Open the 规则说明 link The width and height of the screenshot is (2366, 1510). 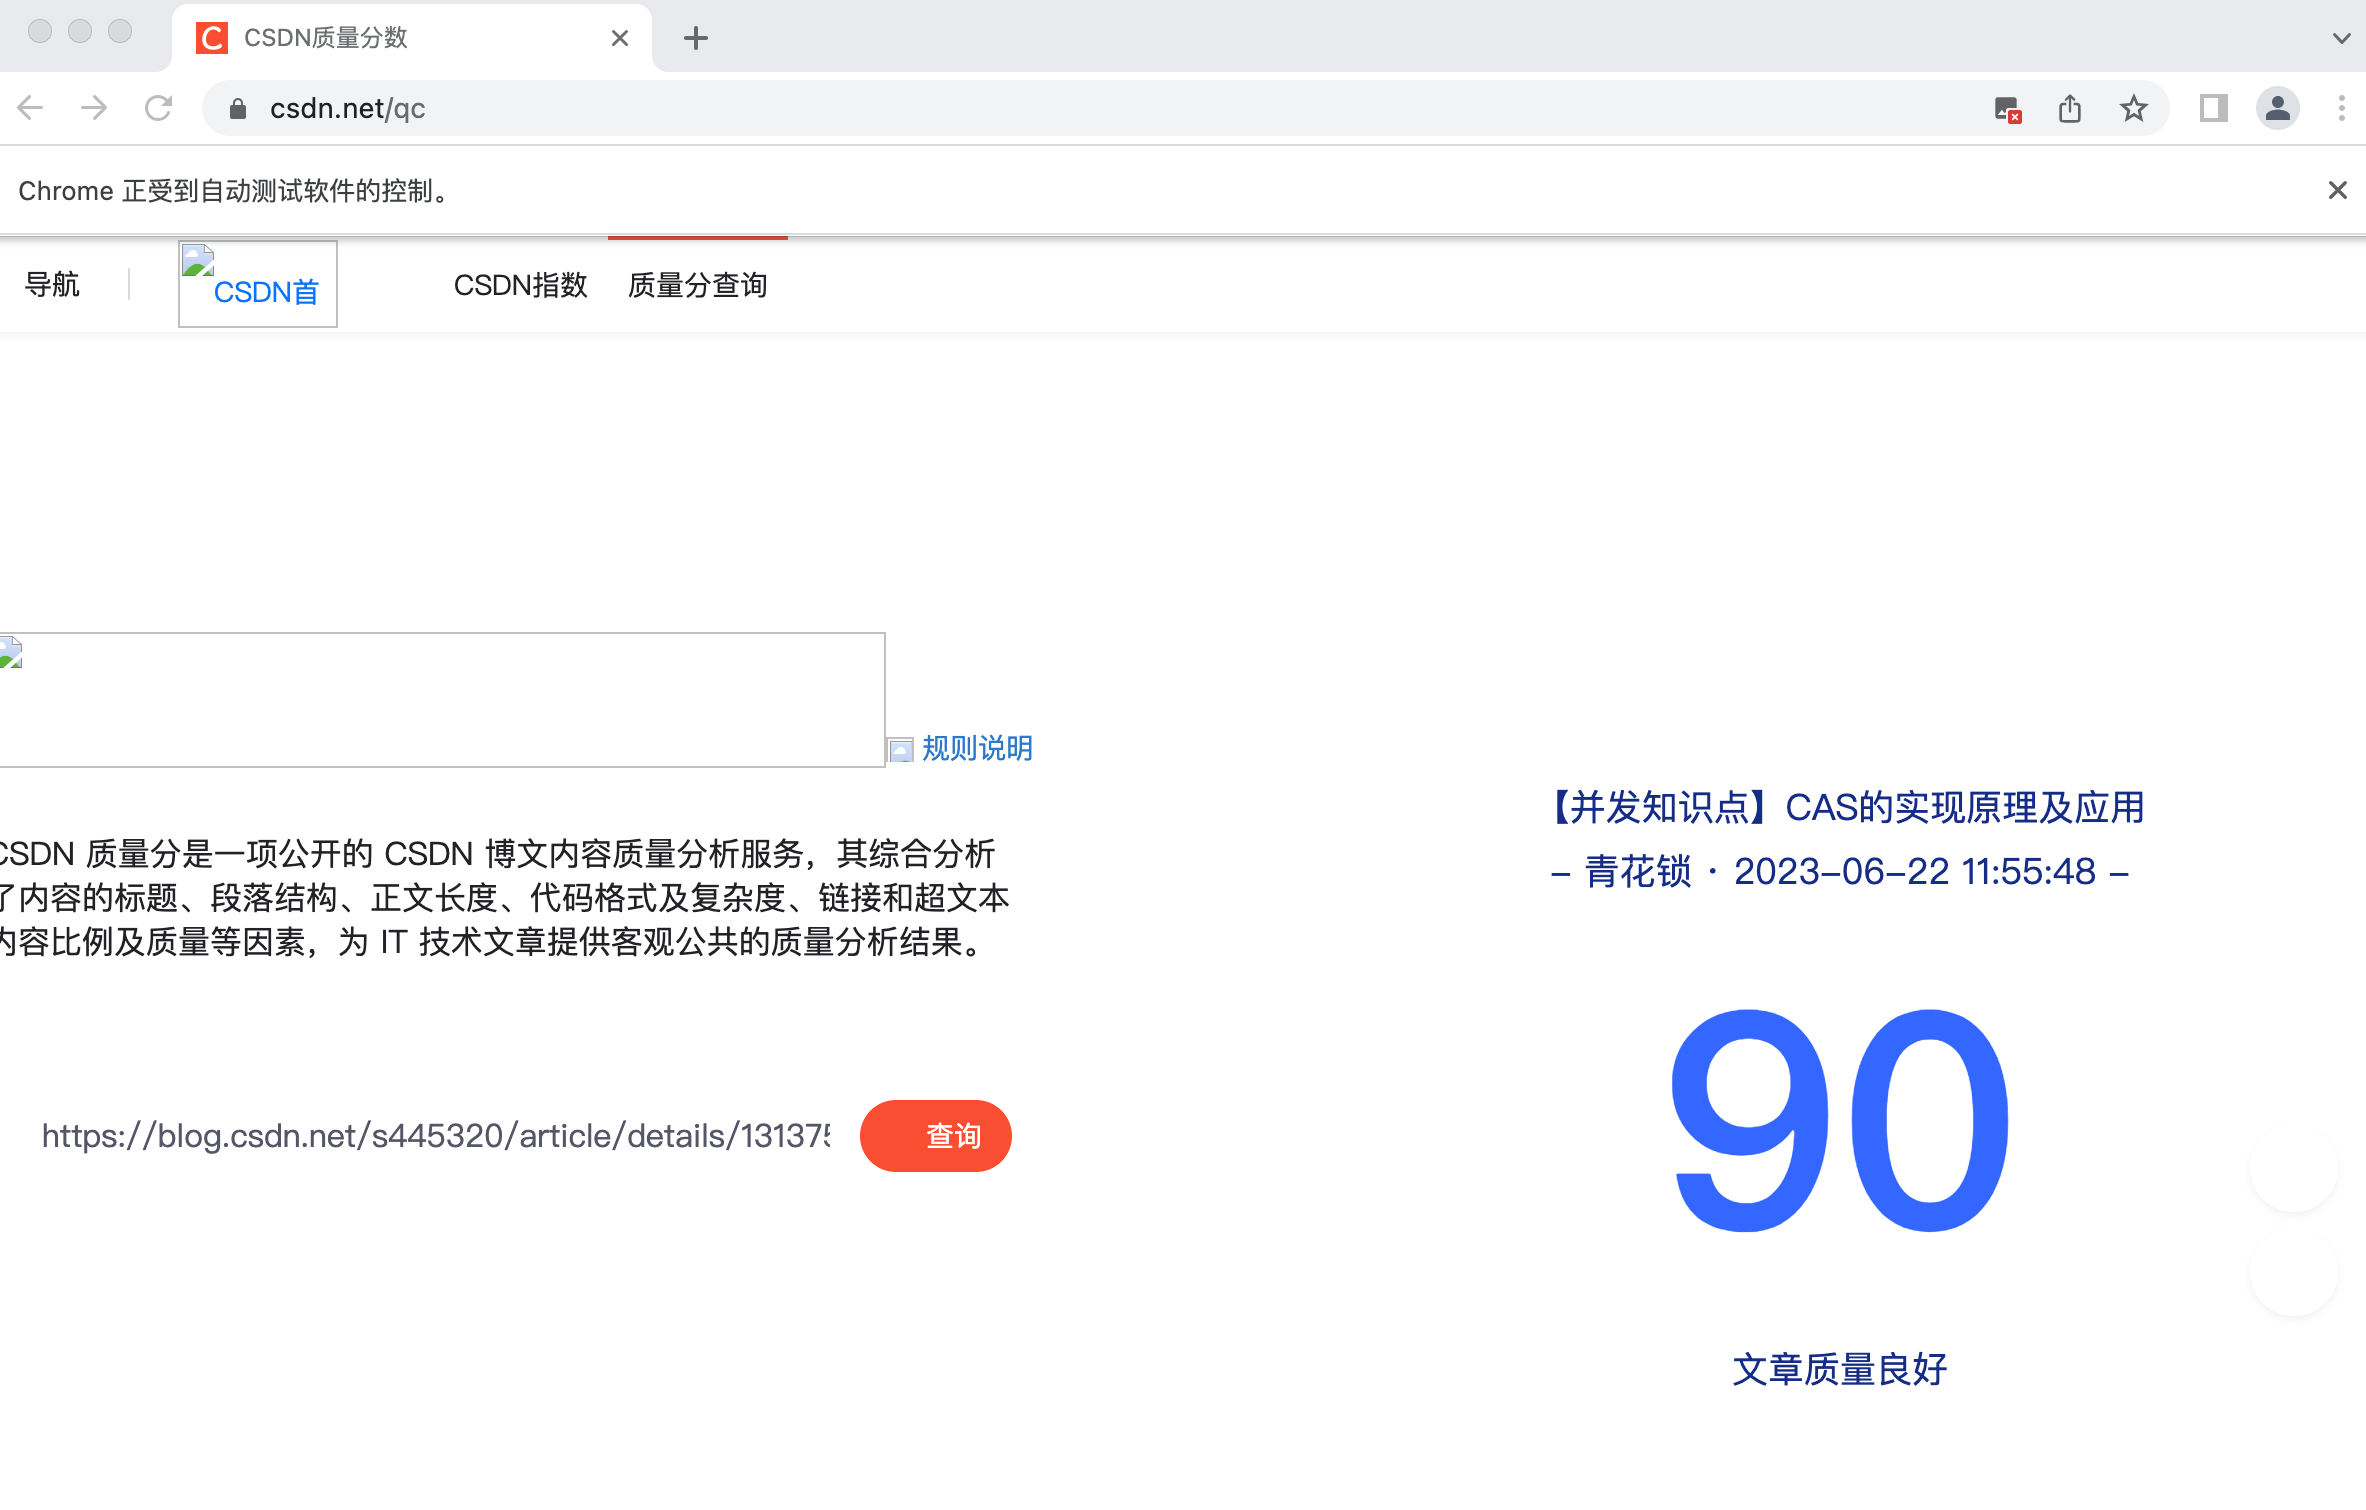click(x=977, y=748)
